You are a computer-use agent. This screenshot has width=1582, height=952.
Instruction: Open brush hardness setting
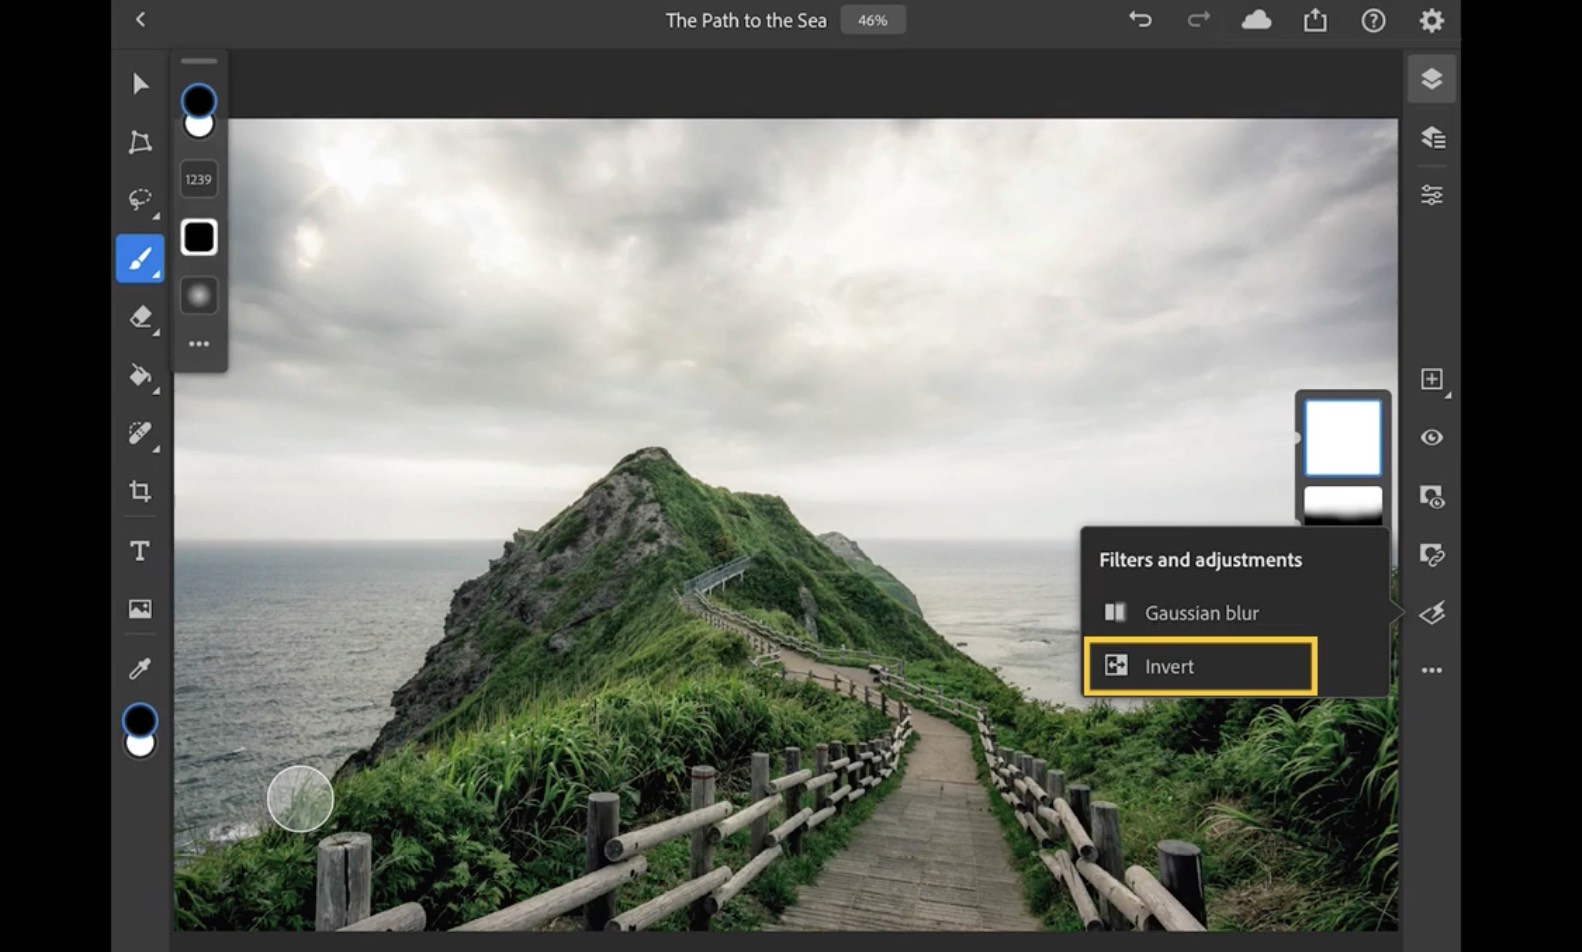point(199,296)
